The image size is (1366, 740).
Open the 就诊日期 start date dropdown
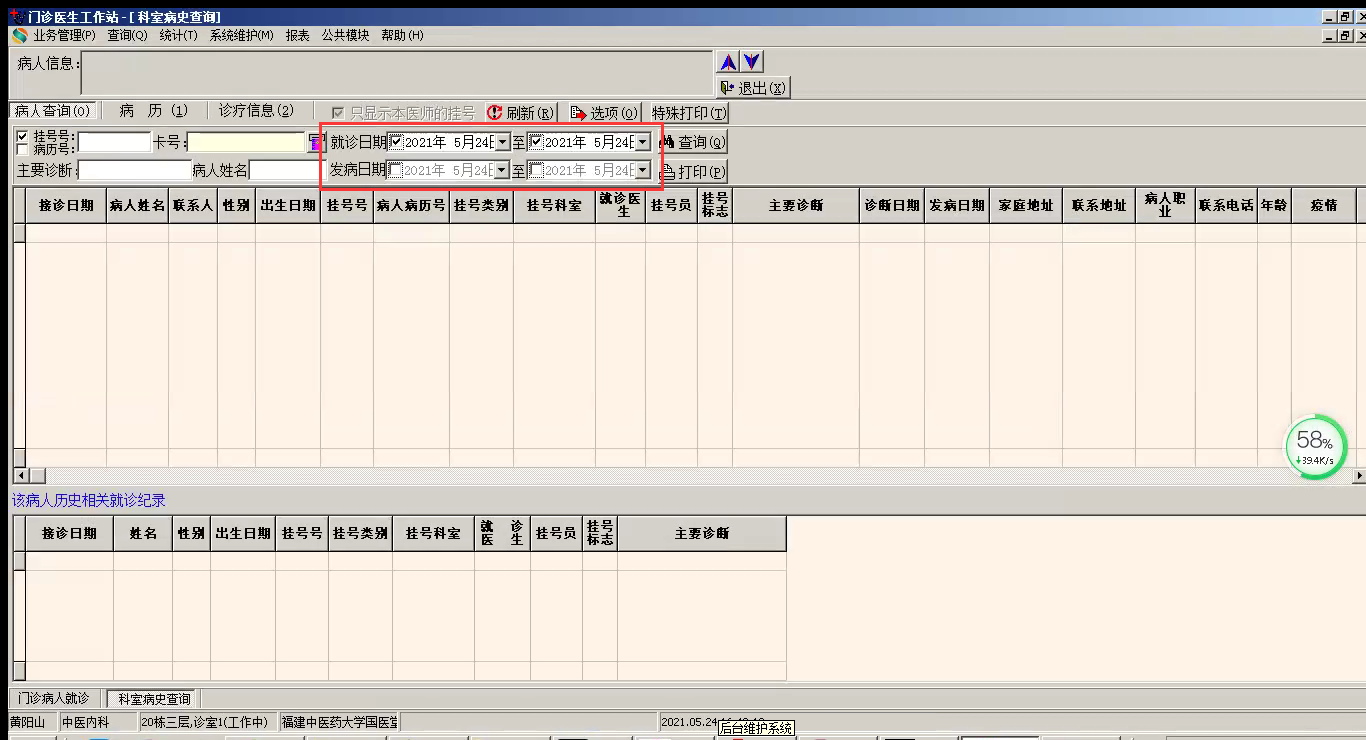502,142
